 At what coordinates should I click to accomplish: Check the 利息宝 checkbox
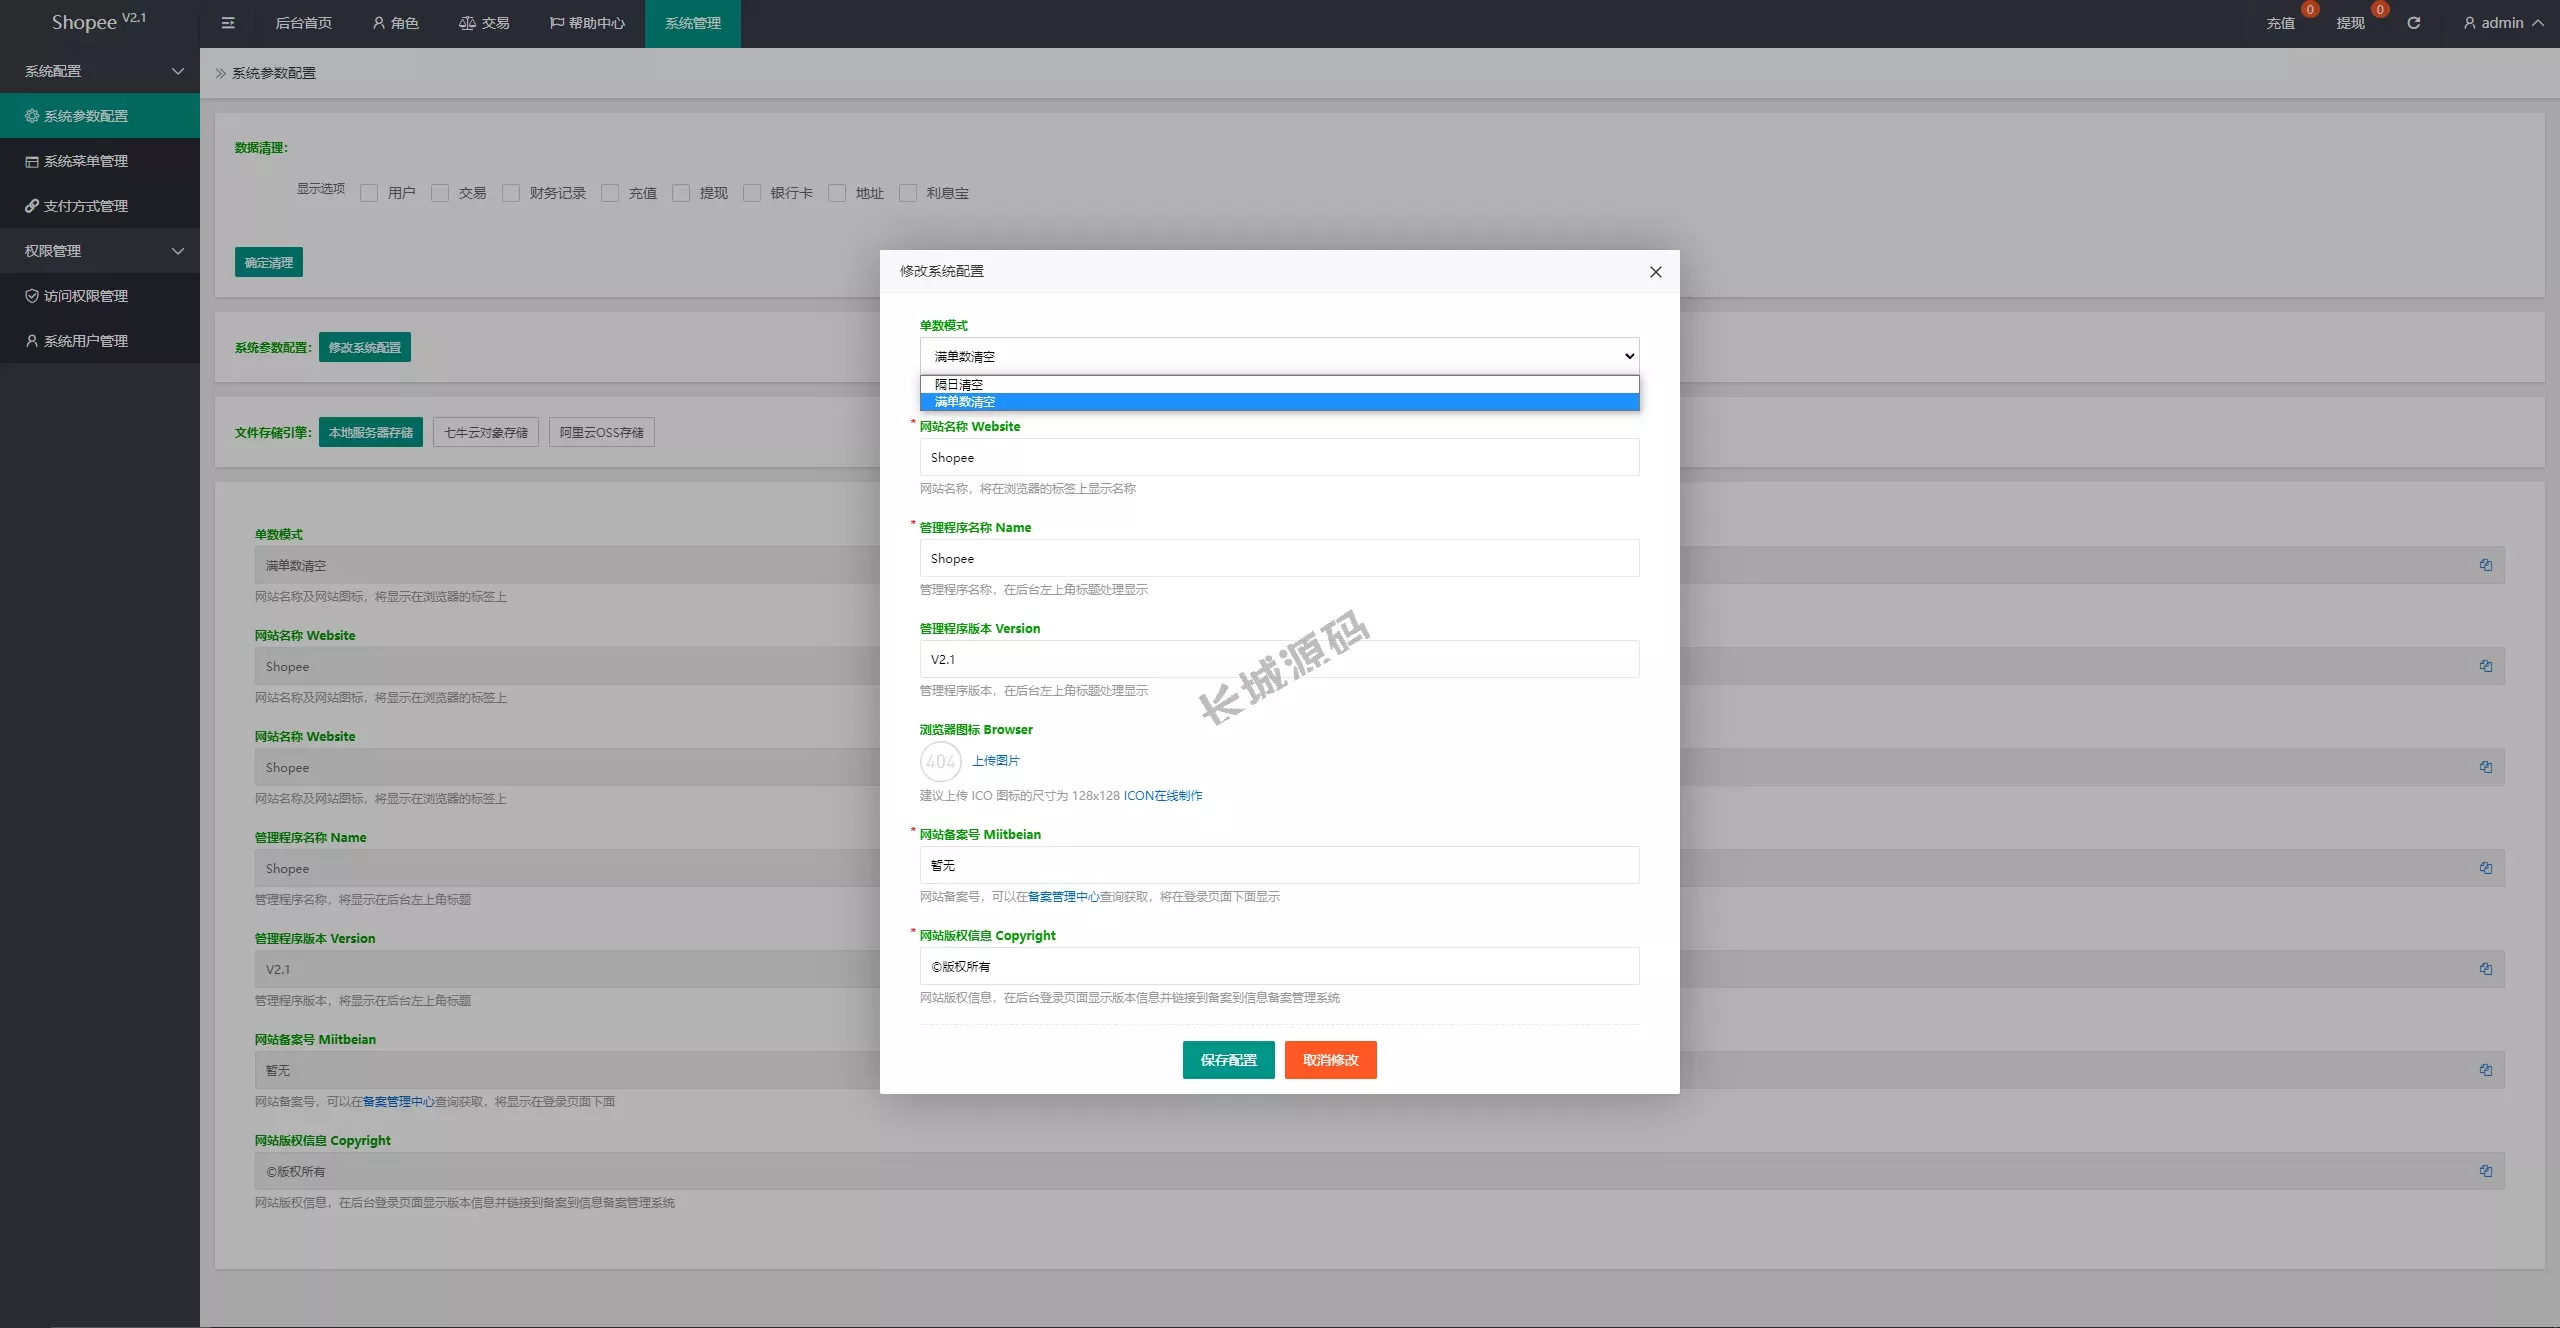tap(908, 193)
